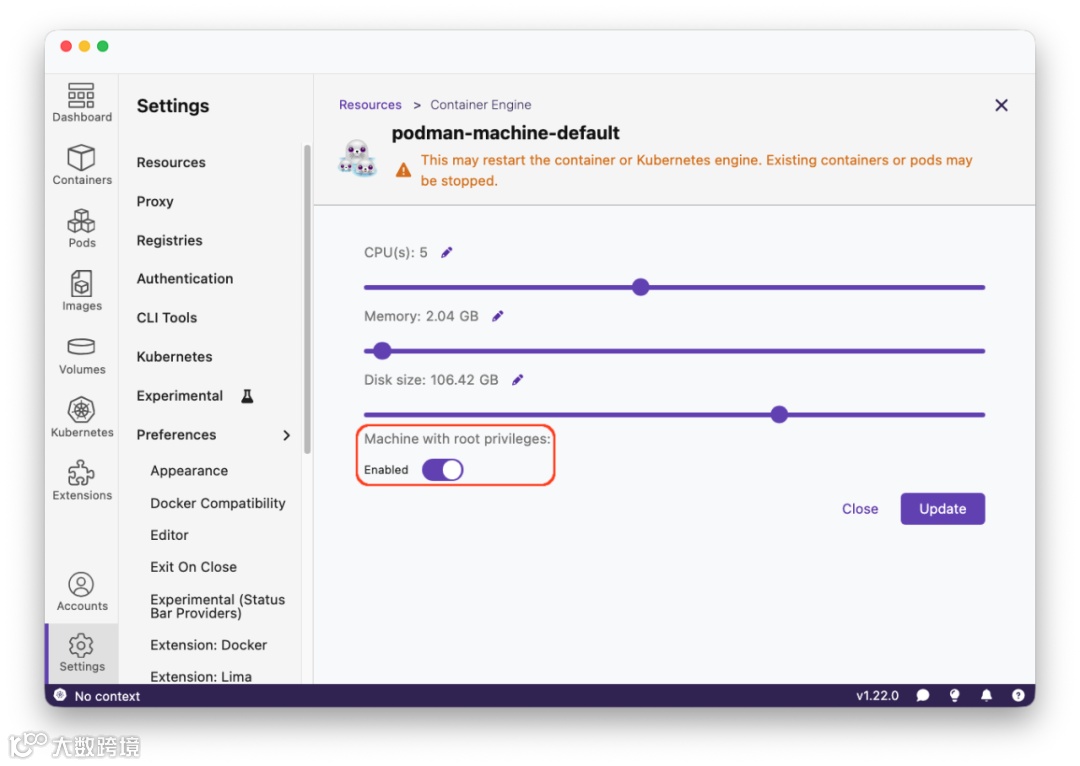
Task: Go to Containers in sidebar
Action: click(x=81, y=165)
